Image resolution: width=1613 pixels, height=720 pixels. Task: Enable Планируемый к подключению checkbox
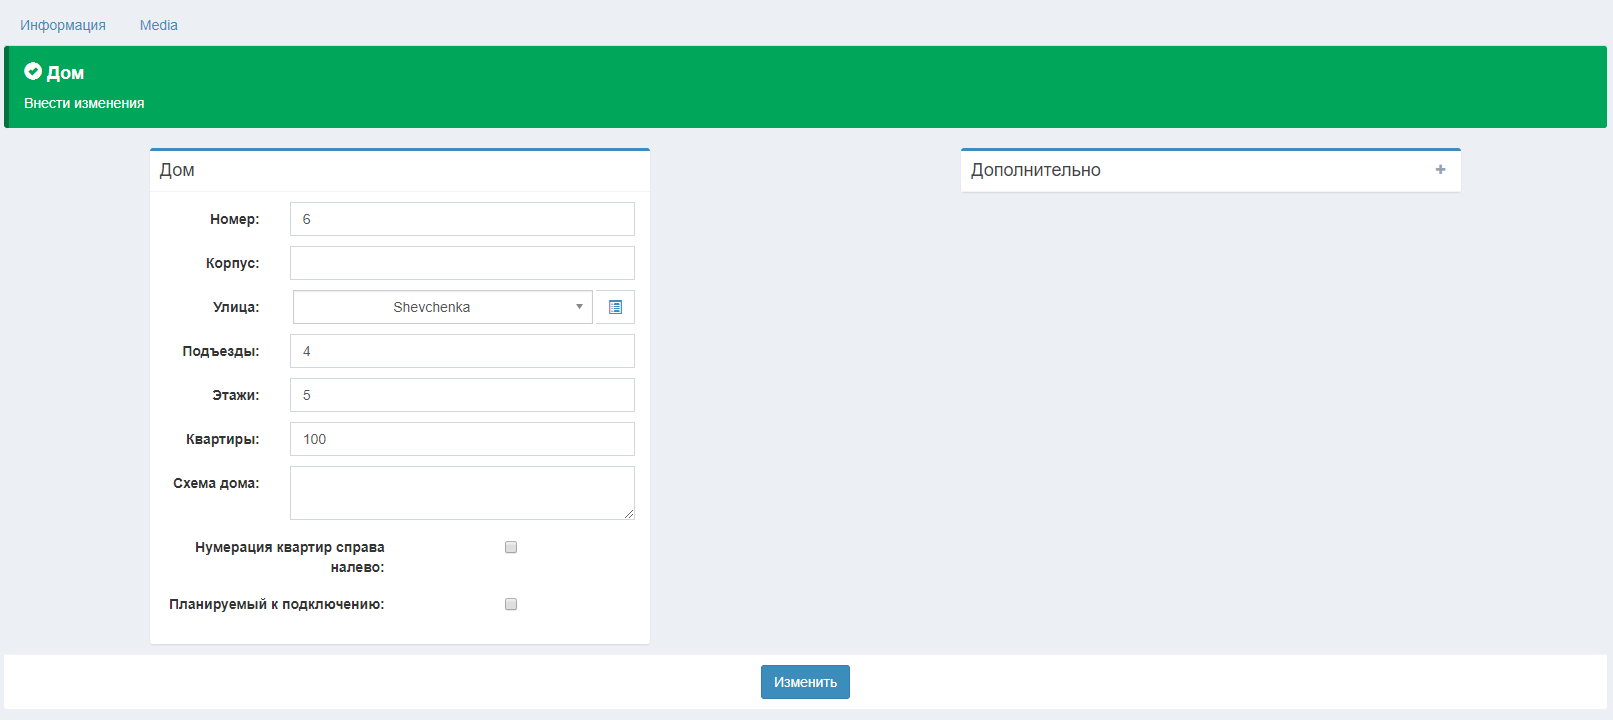point(511,604)
